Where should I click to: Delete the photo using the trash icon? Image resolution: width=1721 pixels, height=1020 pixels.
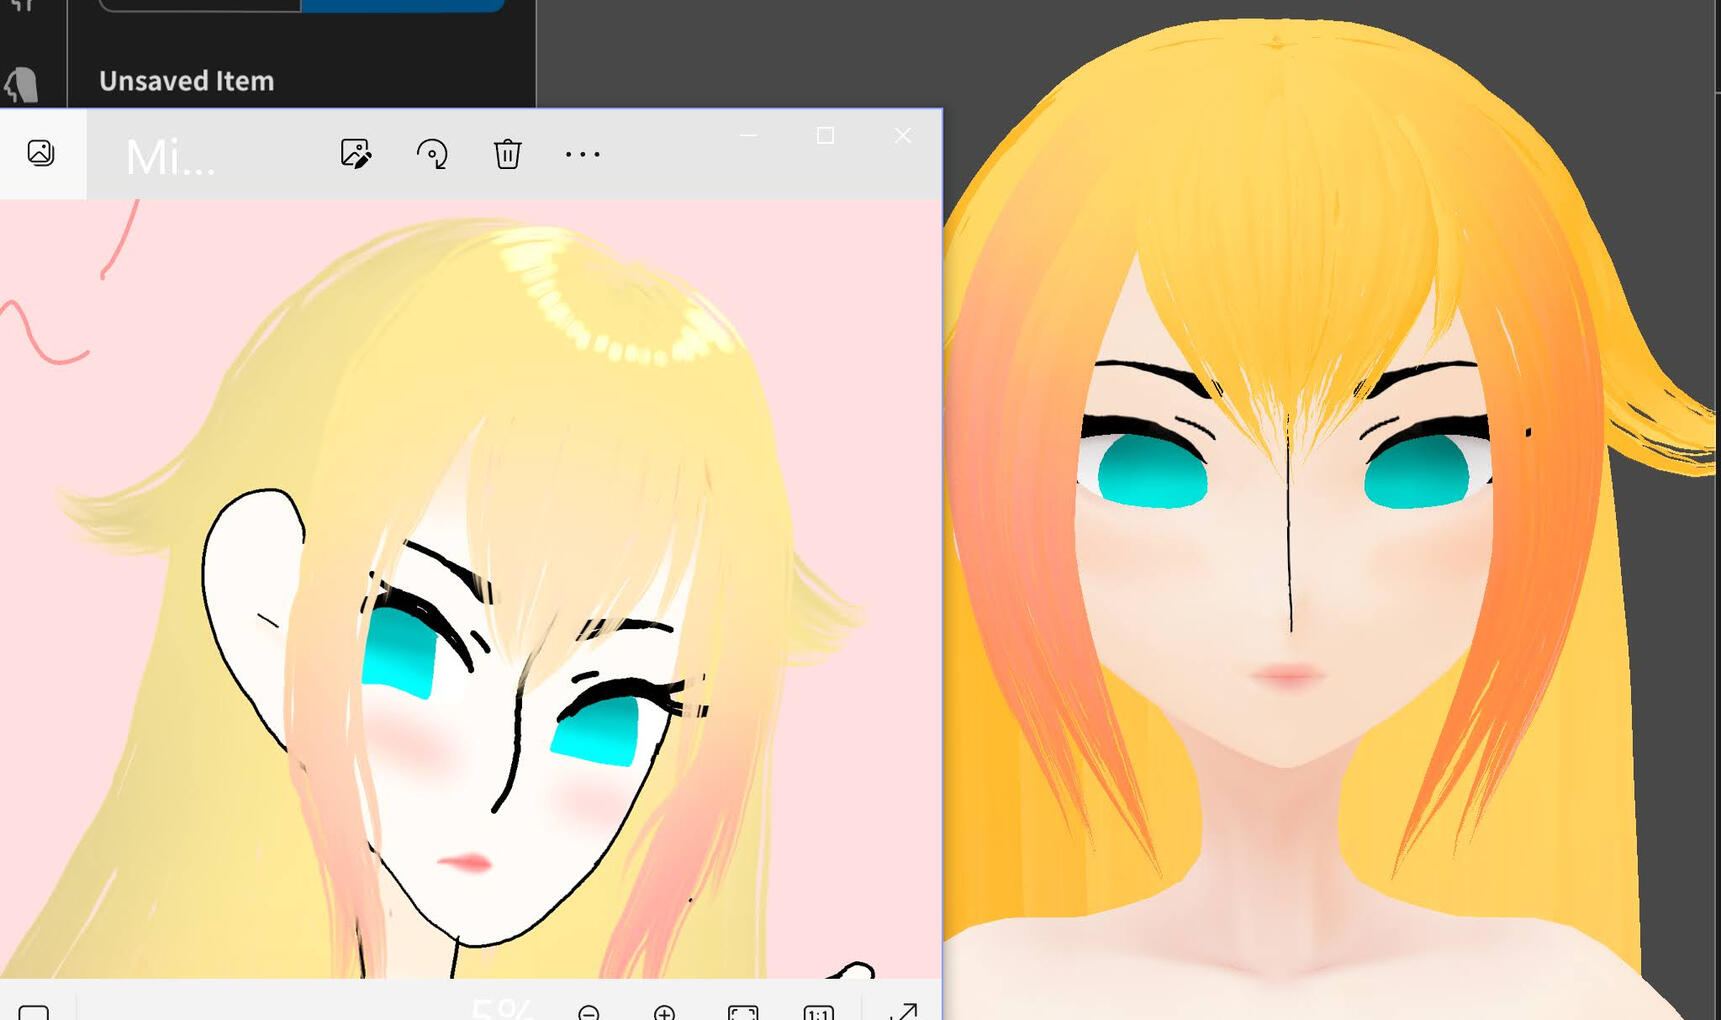pyautogui.click(x=507, y=154)
